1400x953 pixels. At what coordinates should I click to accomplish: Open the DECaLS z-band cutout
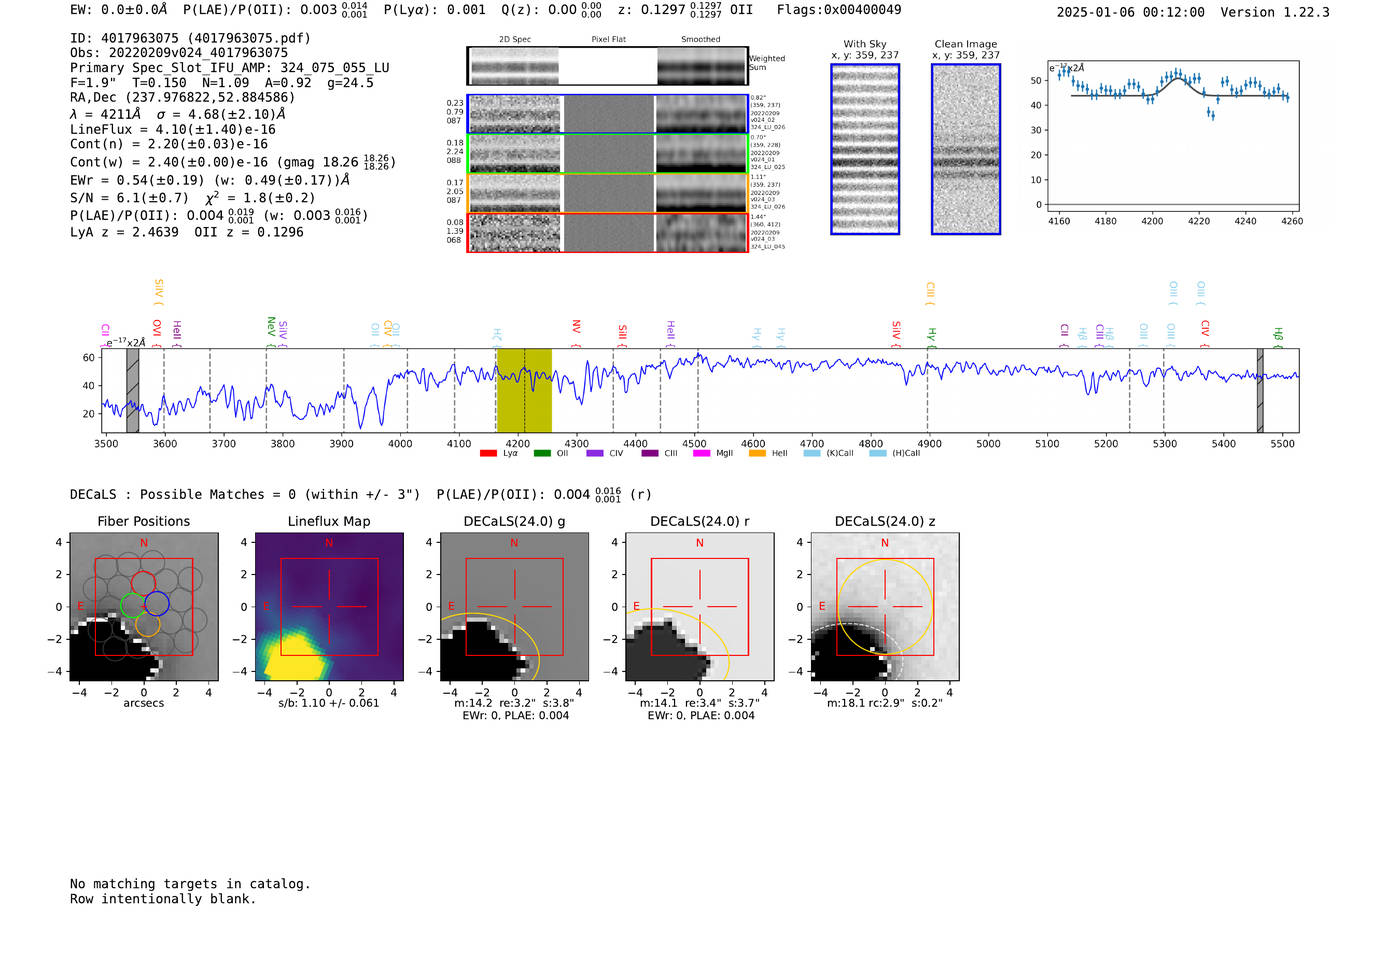884,607
